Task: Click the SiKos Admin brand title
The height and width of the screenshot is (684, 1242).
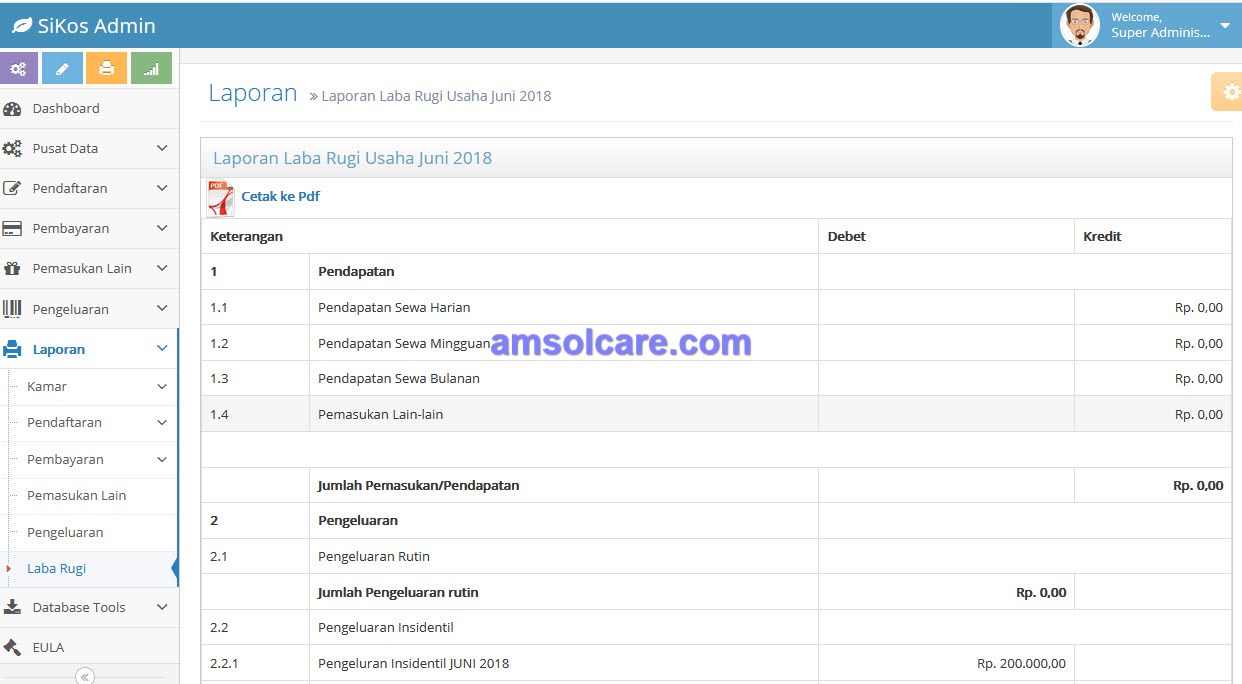Action: [96, 26]
